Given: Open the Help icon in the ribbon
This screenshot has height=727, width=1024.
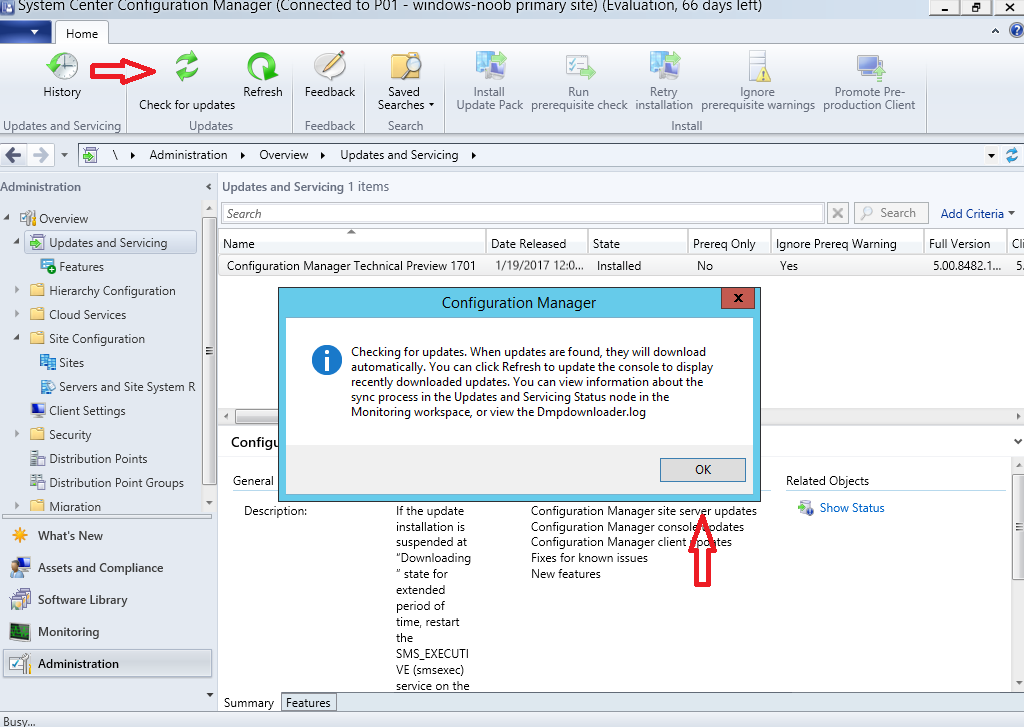Looking at the screenshot, I should (x=1017, y=31).
